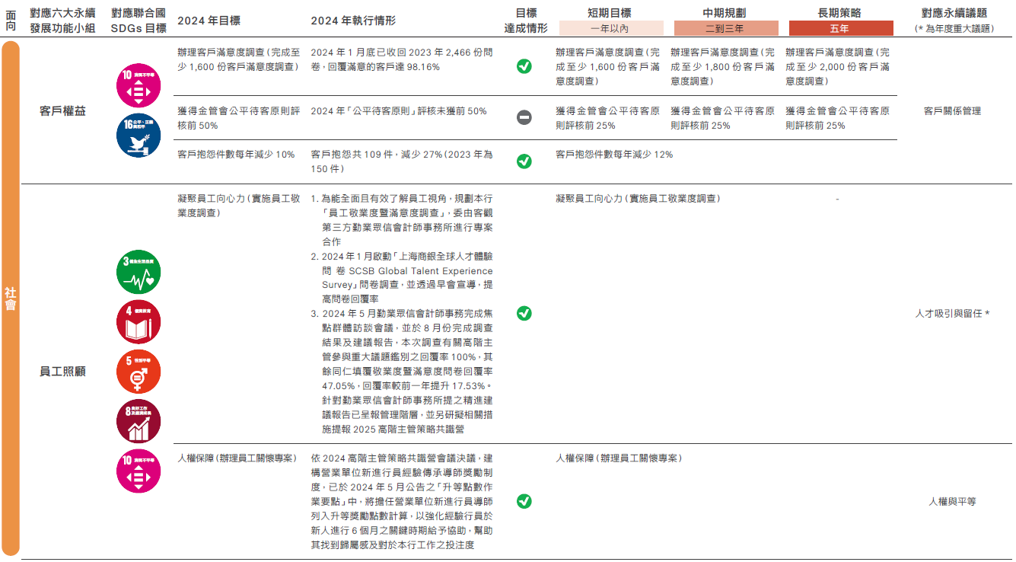This screenshot has width=1016, height=562.
Task: Click the (* 為年度重大議題) note
Action: 954,29
